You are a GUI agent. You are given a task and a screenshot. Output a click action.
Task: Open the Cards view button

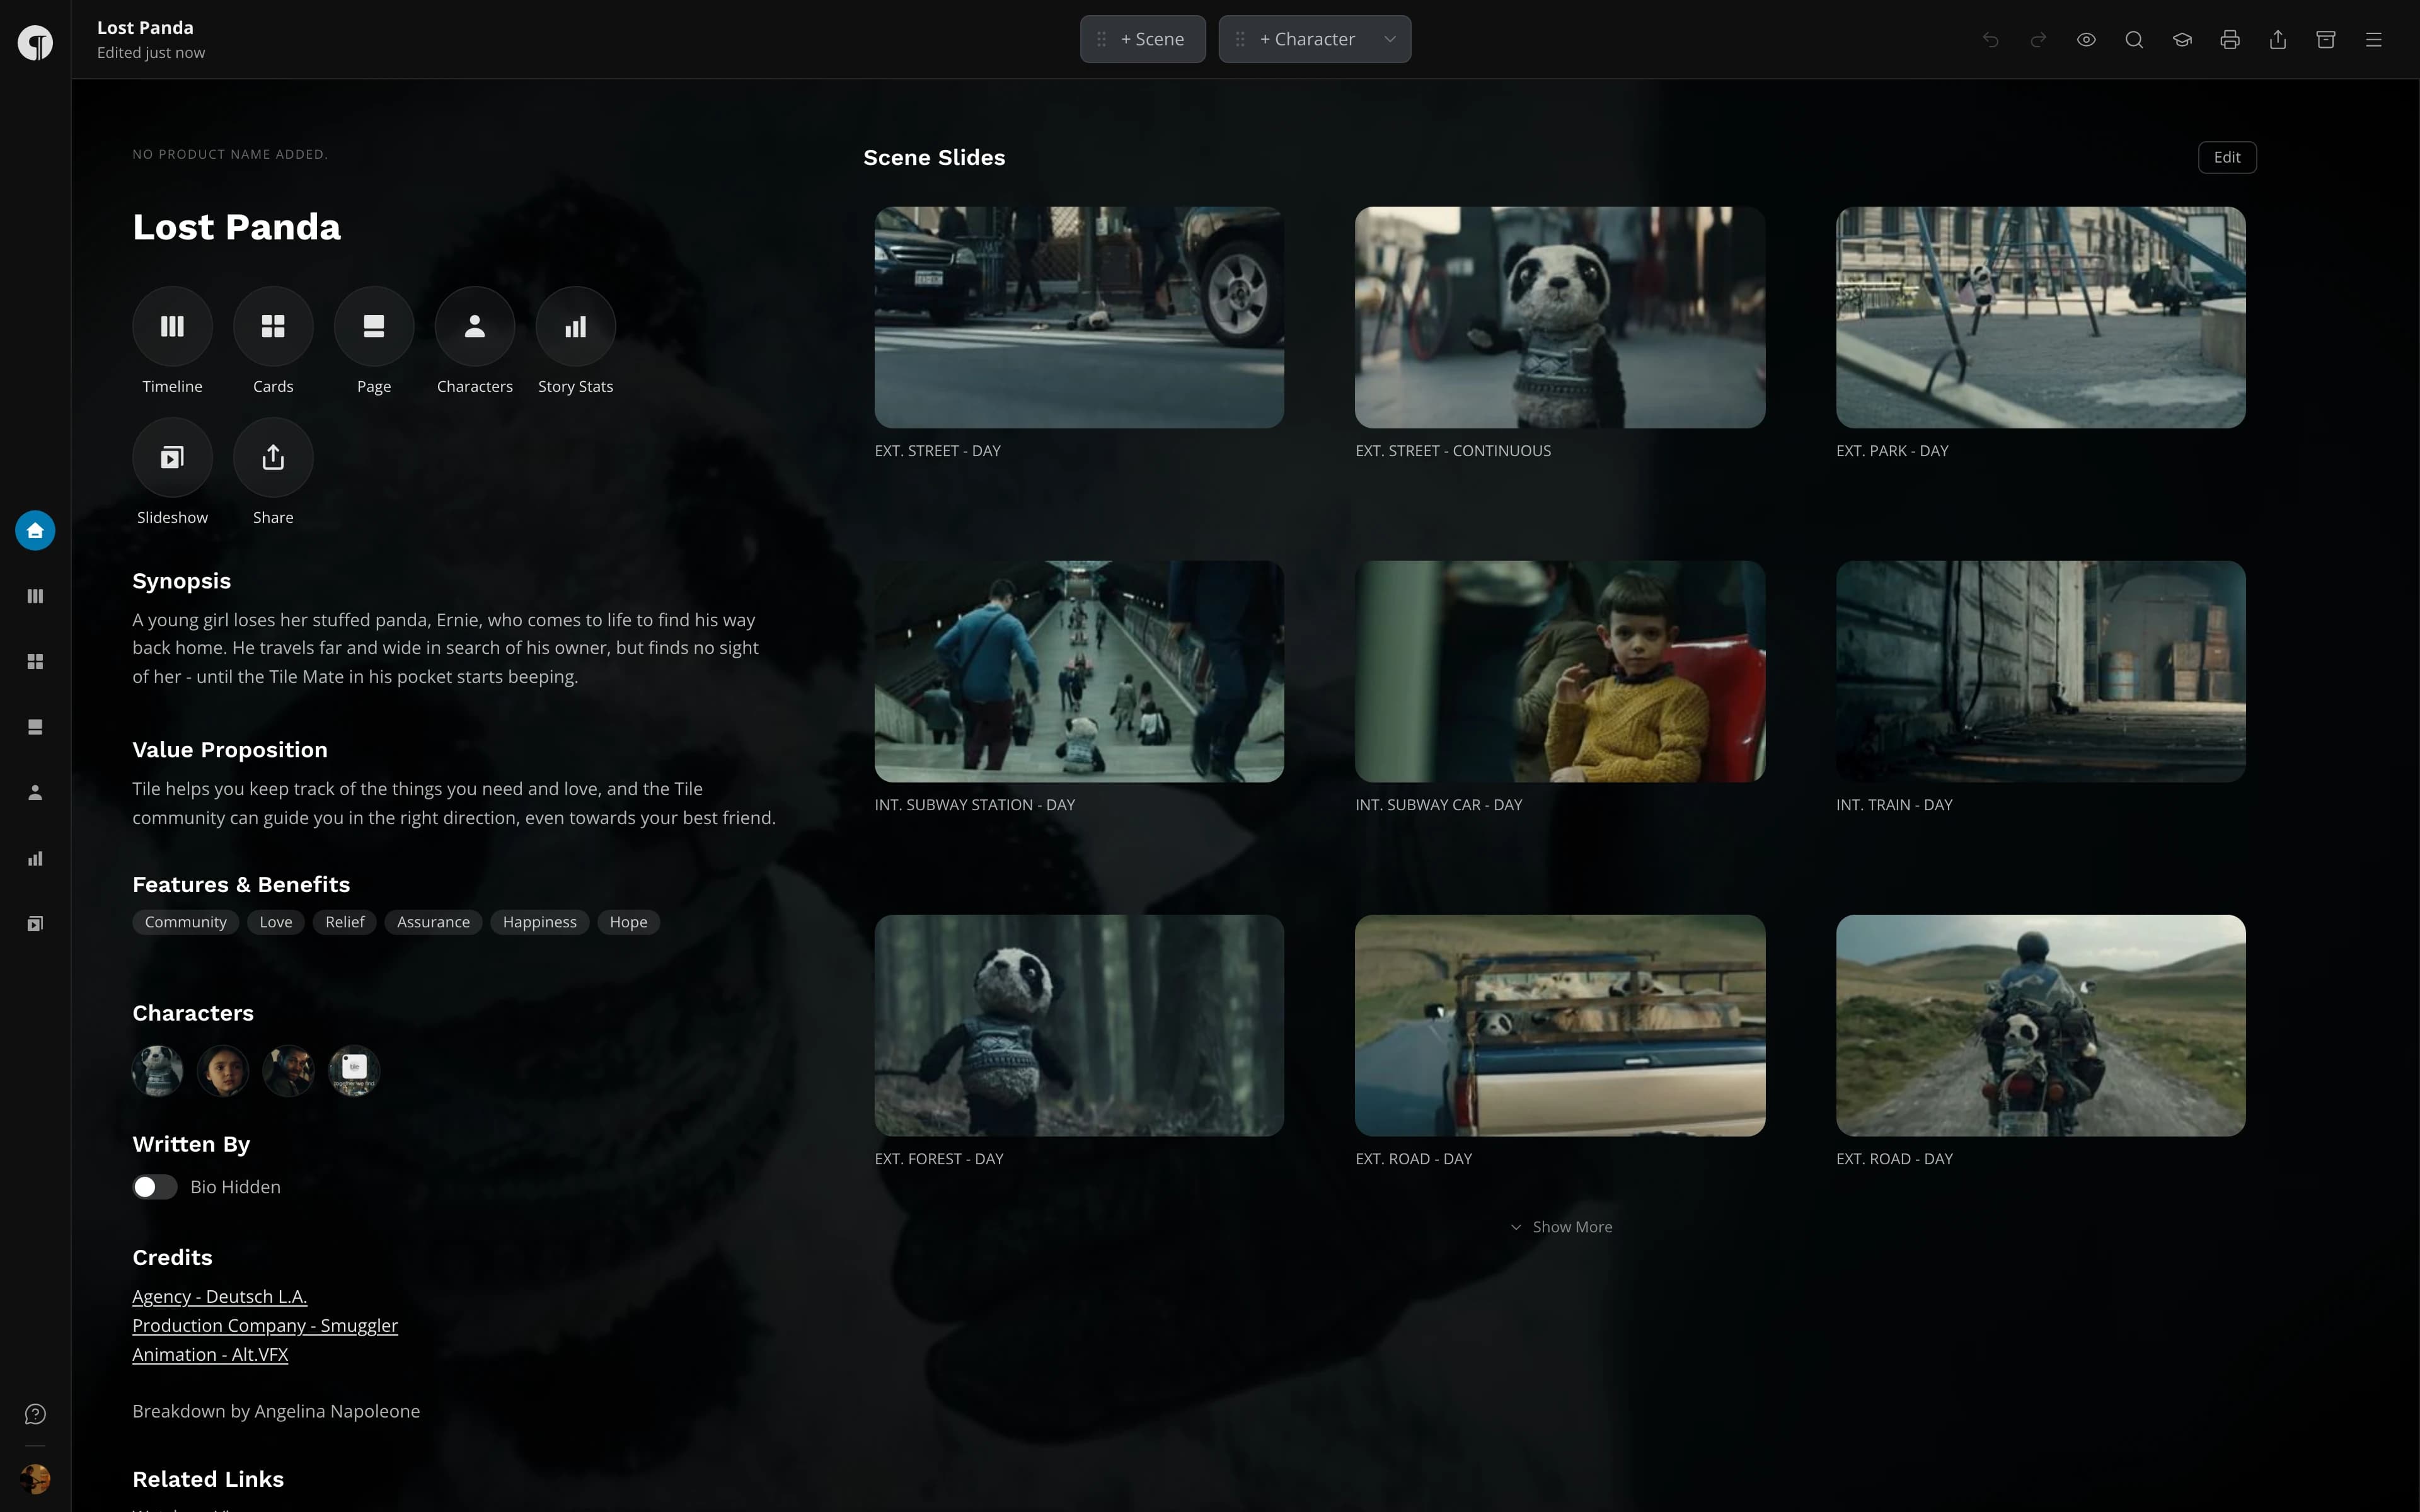point(273,326)
